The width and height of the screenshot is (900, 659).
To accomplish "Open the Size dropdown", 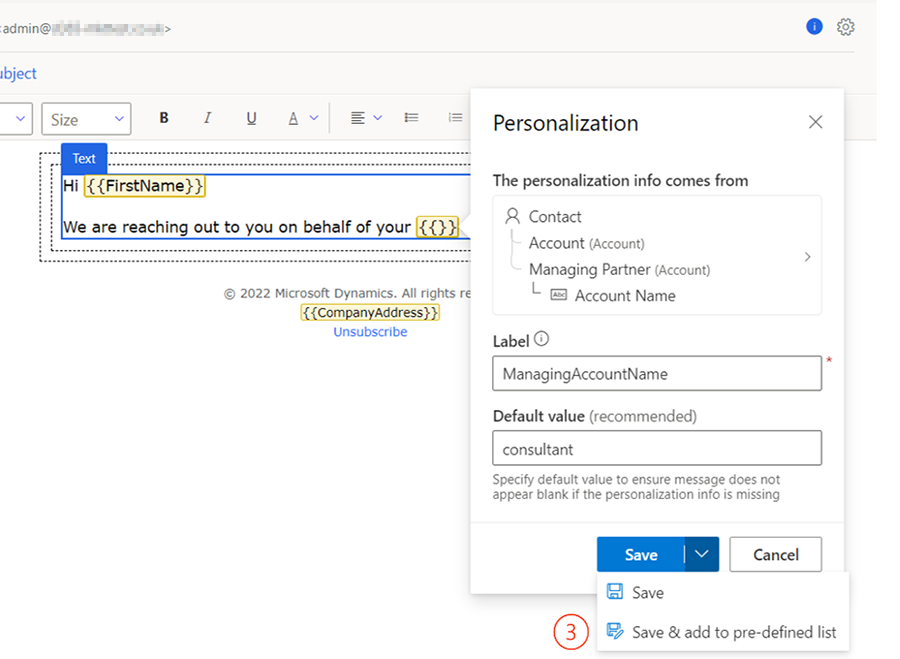I will click(86, 117).
